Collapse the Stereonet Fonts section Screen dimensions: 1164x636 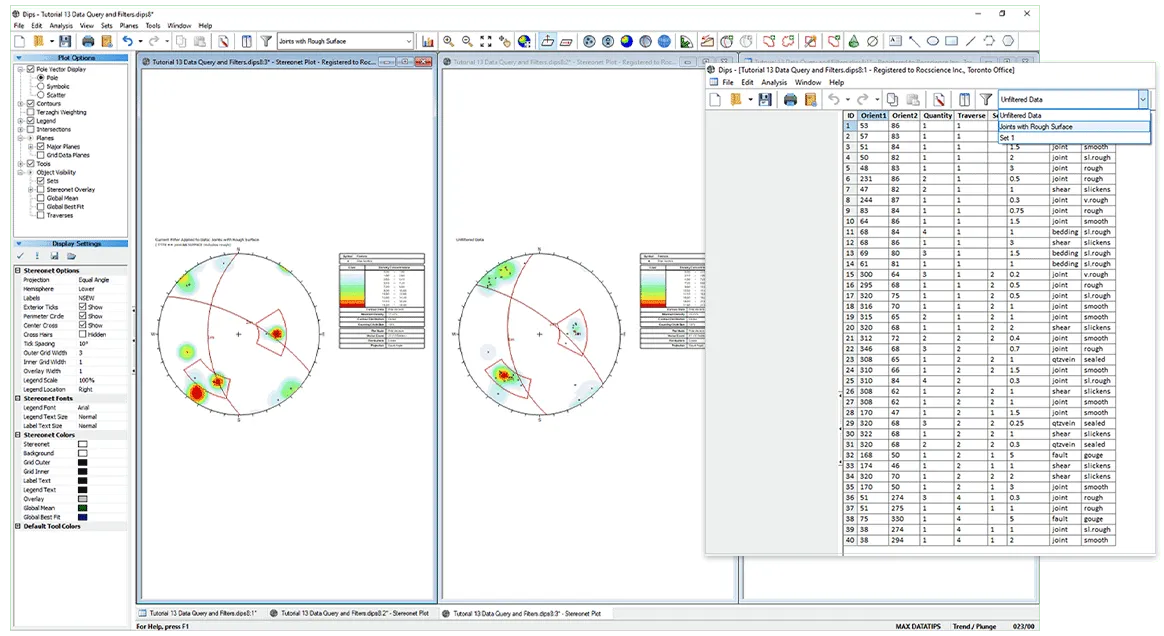click(x=18, y=399)
